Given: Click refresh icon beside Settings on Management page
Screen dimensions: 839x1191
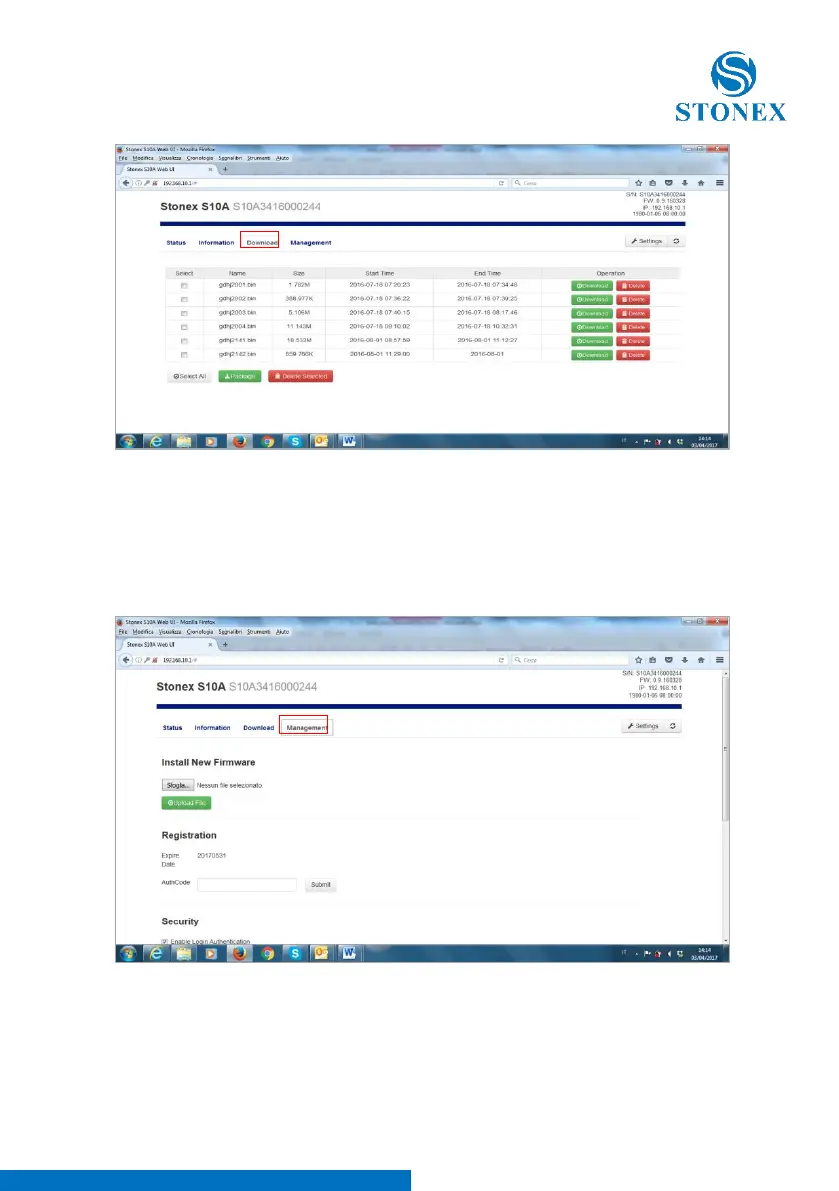Looking at the screenshot, I should pyautogui.click(x=673, y=726).
